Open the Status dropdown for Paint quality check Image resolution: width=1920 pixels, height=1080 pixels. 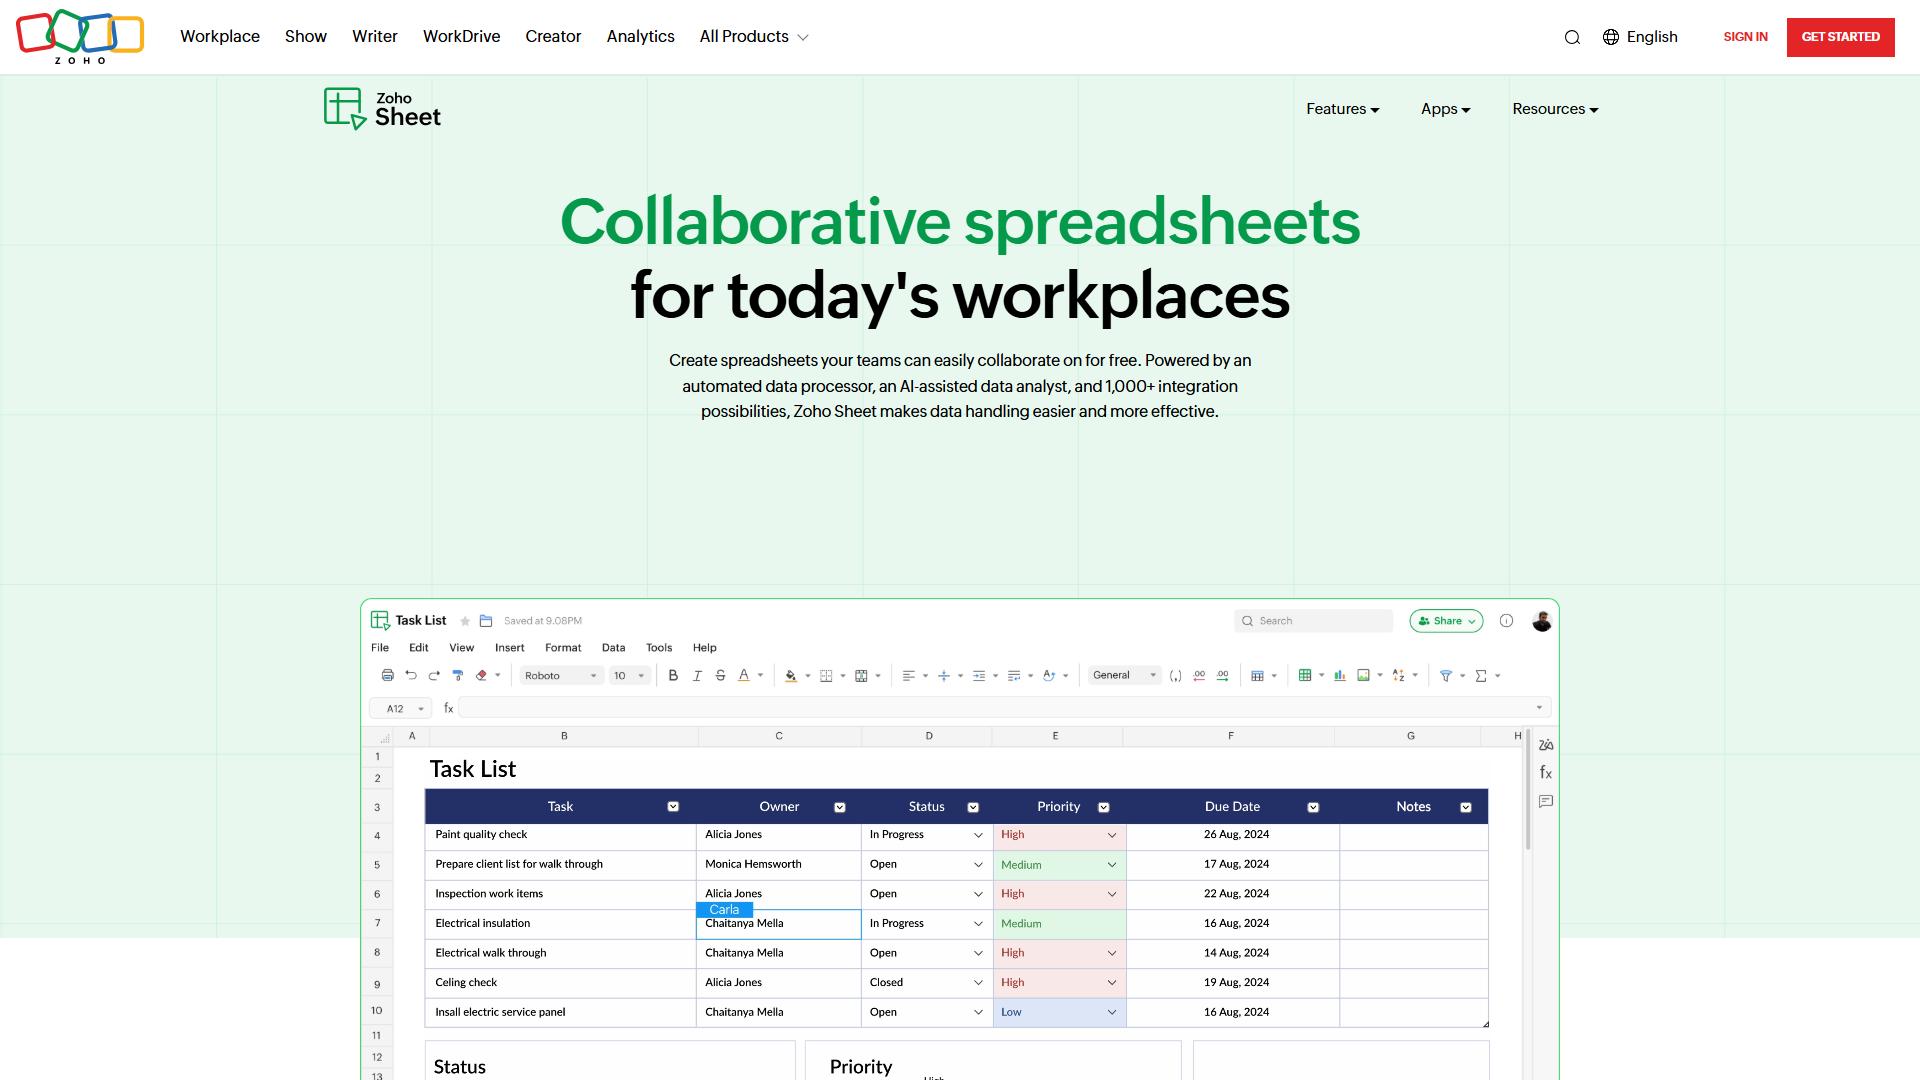point(978,835)
